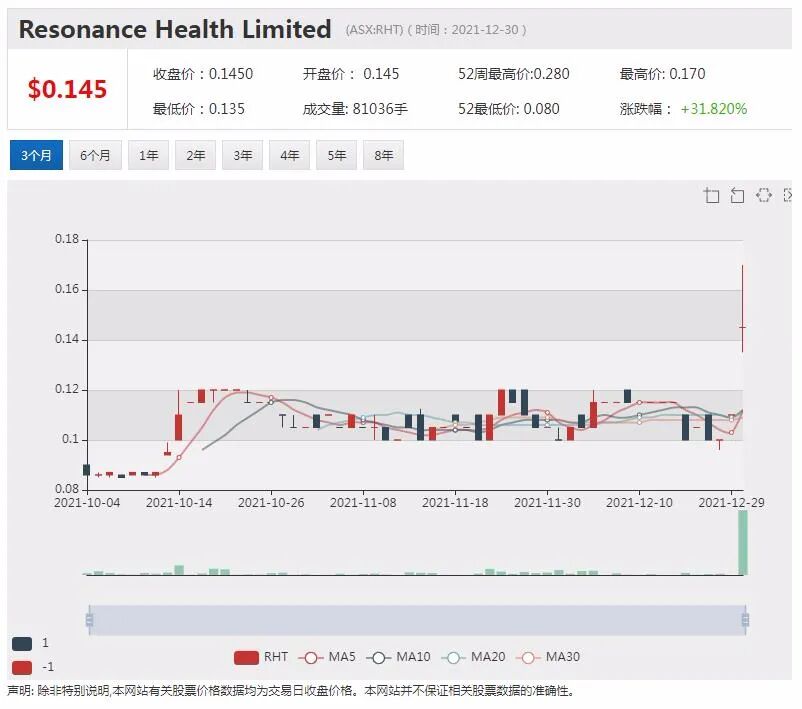Click the 0.18 y-axis label

(x=67, y=239)
